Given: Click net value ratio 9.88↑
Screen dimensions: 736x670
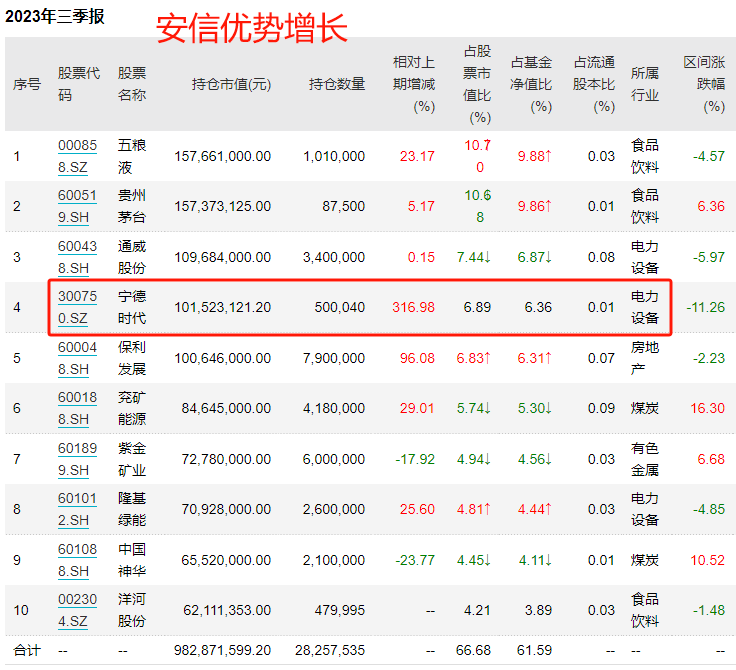Looking at the screenshot, I should point(535,156).
